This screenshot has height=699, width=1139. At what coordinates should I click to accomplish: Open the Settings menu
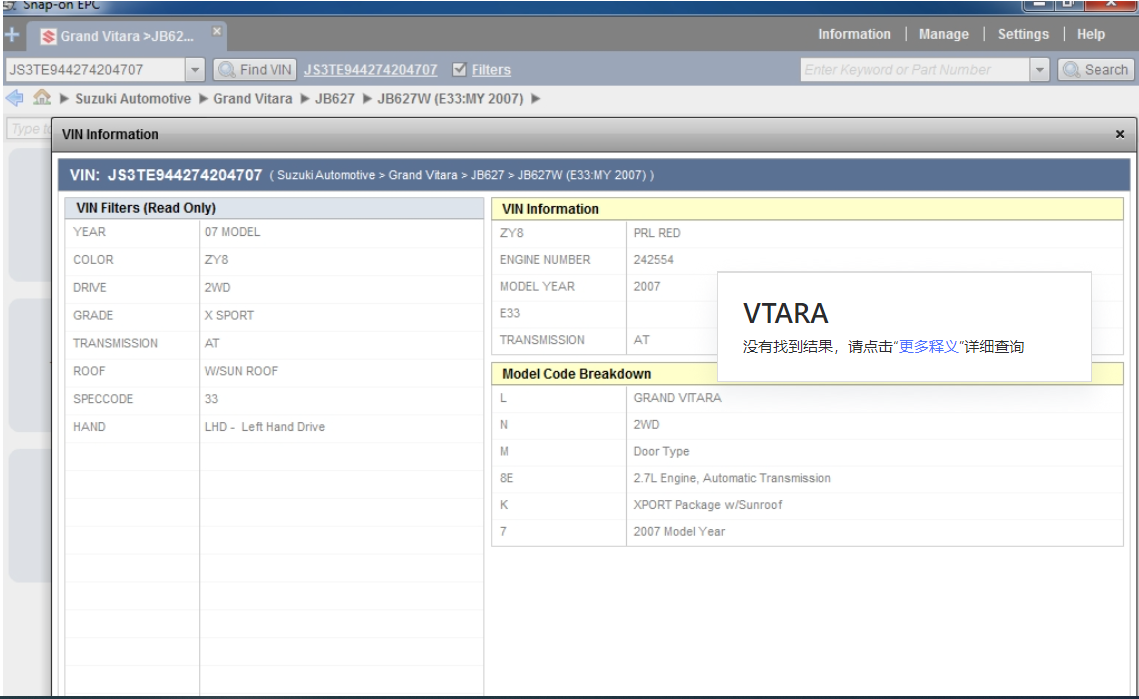point(1023,34)
